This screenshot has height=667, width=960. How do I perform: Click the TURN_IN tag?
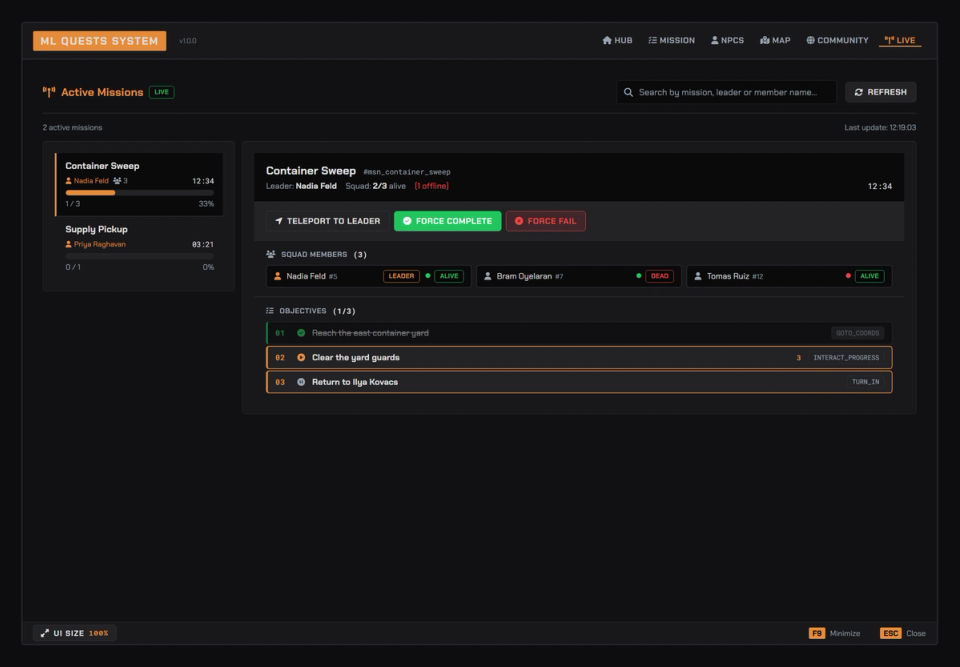pos(866,382)
